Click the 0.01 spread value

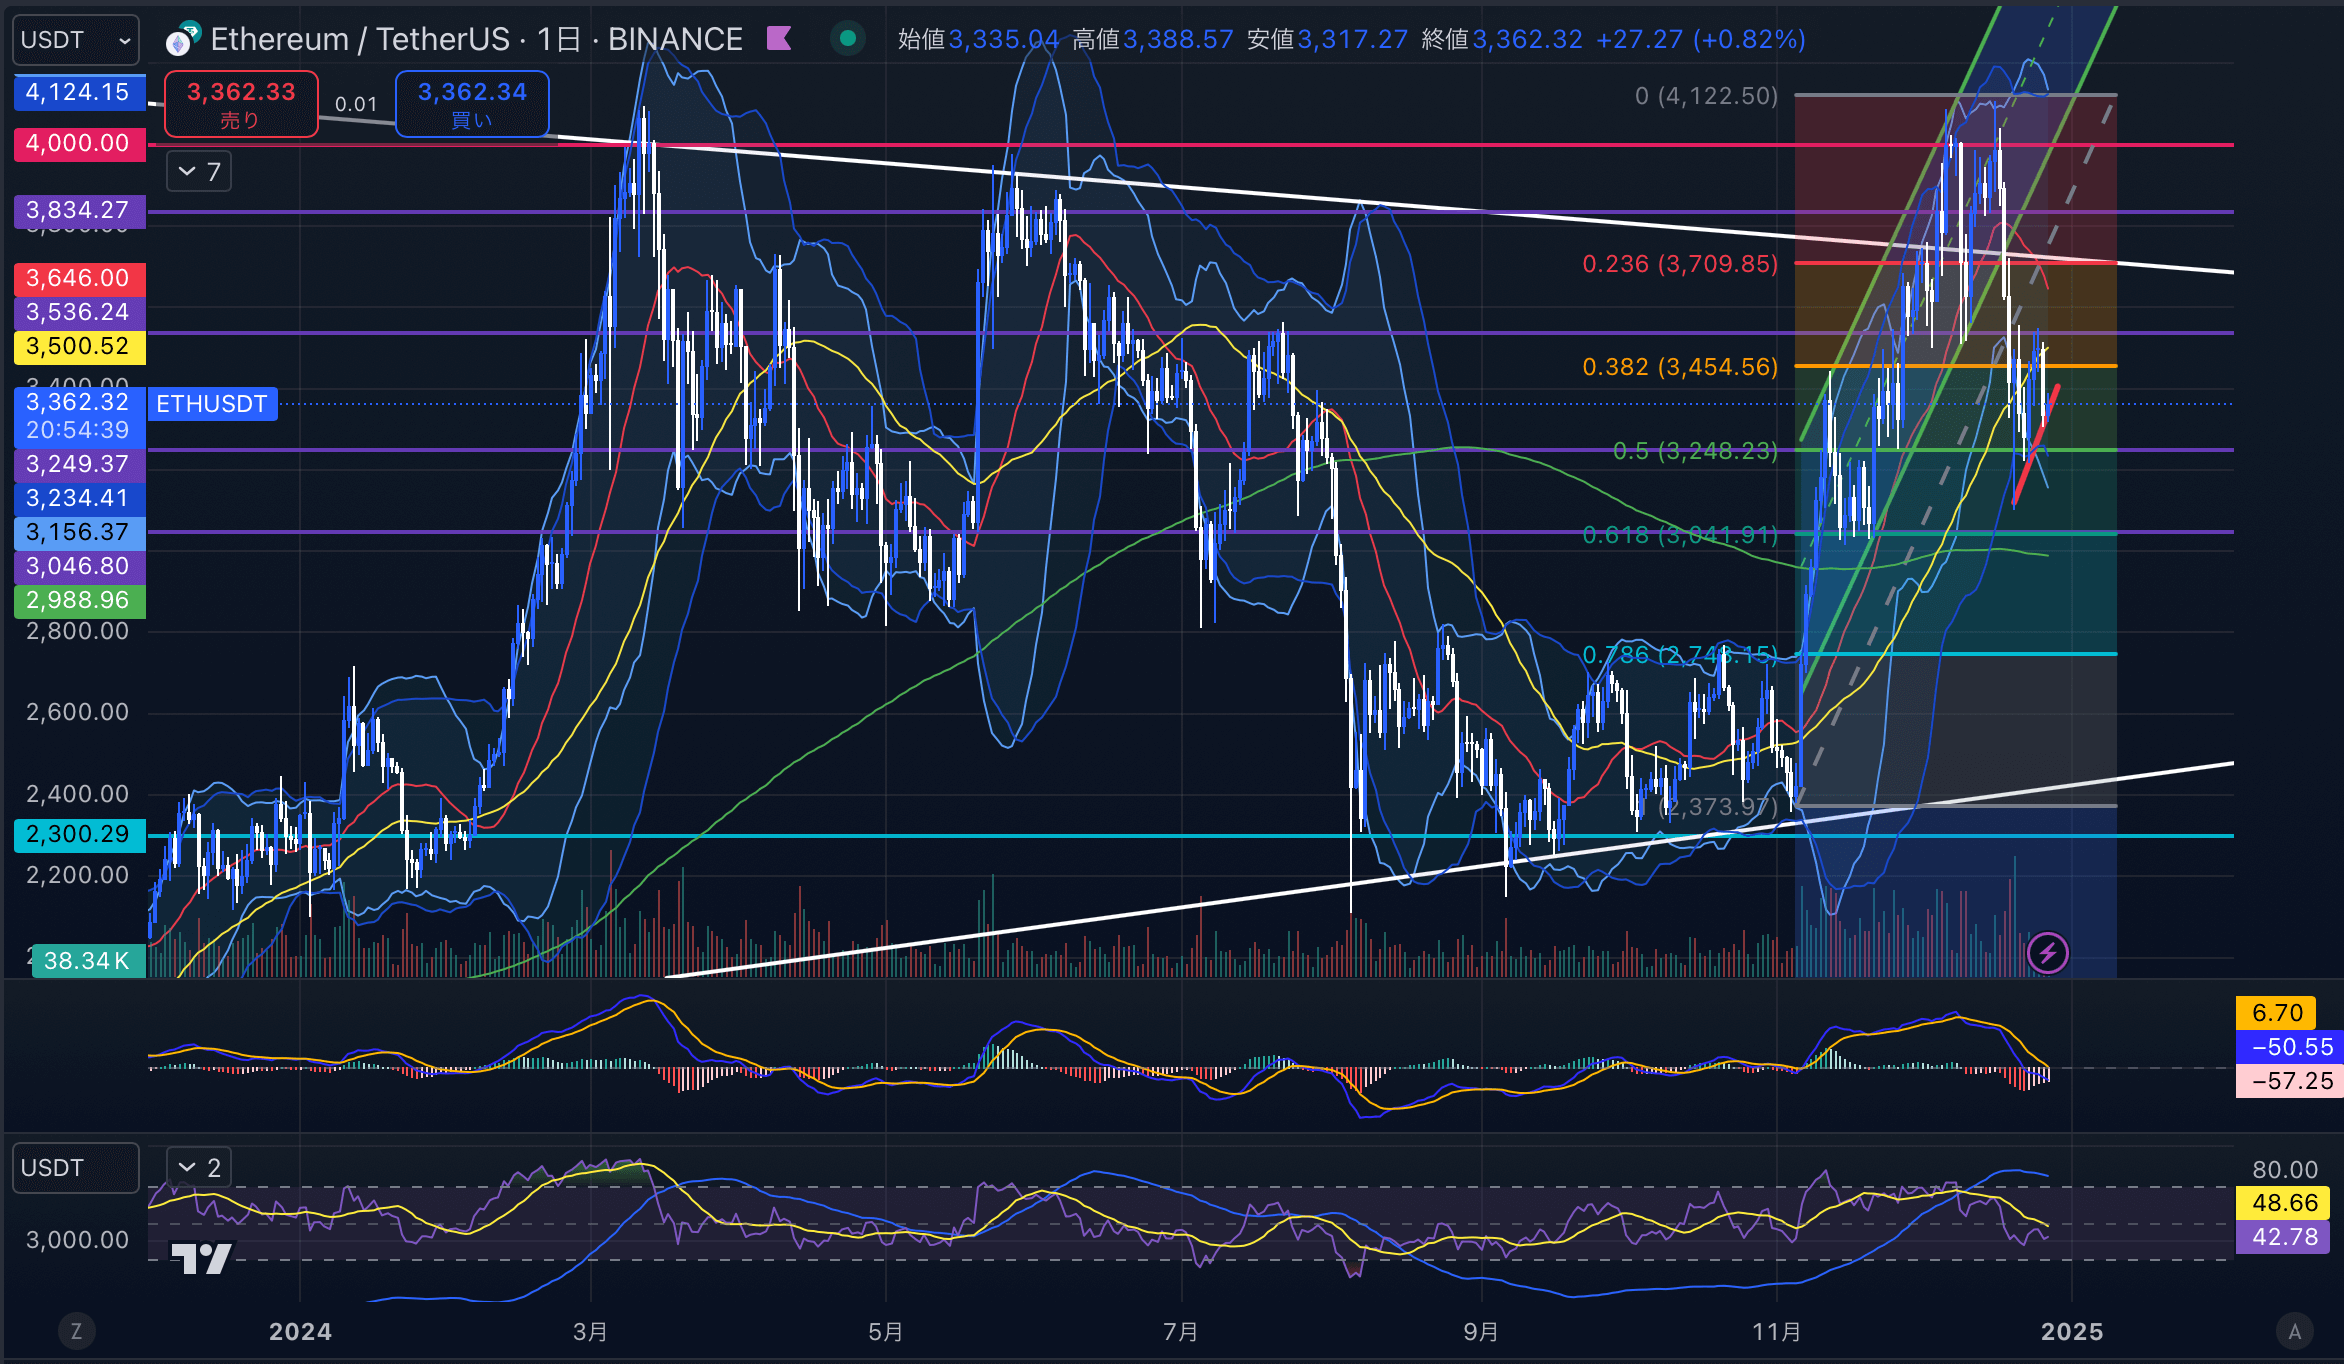(356, 104)
